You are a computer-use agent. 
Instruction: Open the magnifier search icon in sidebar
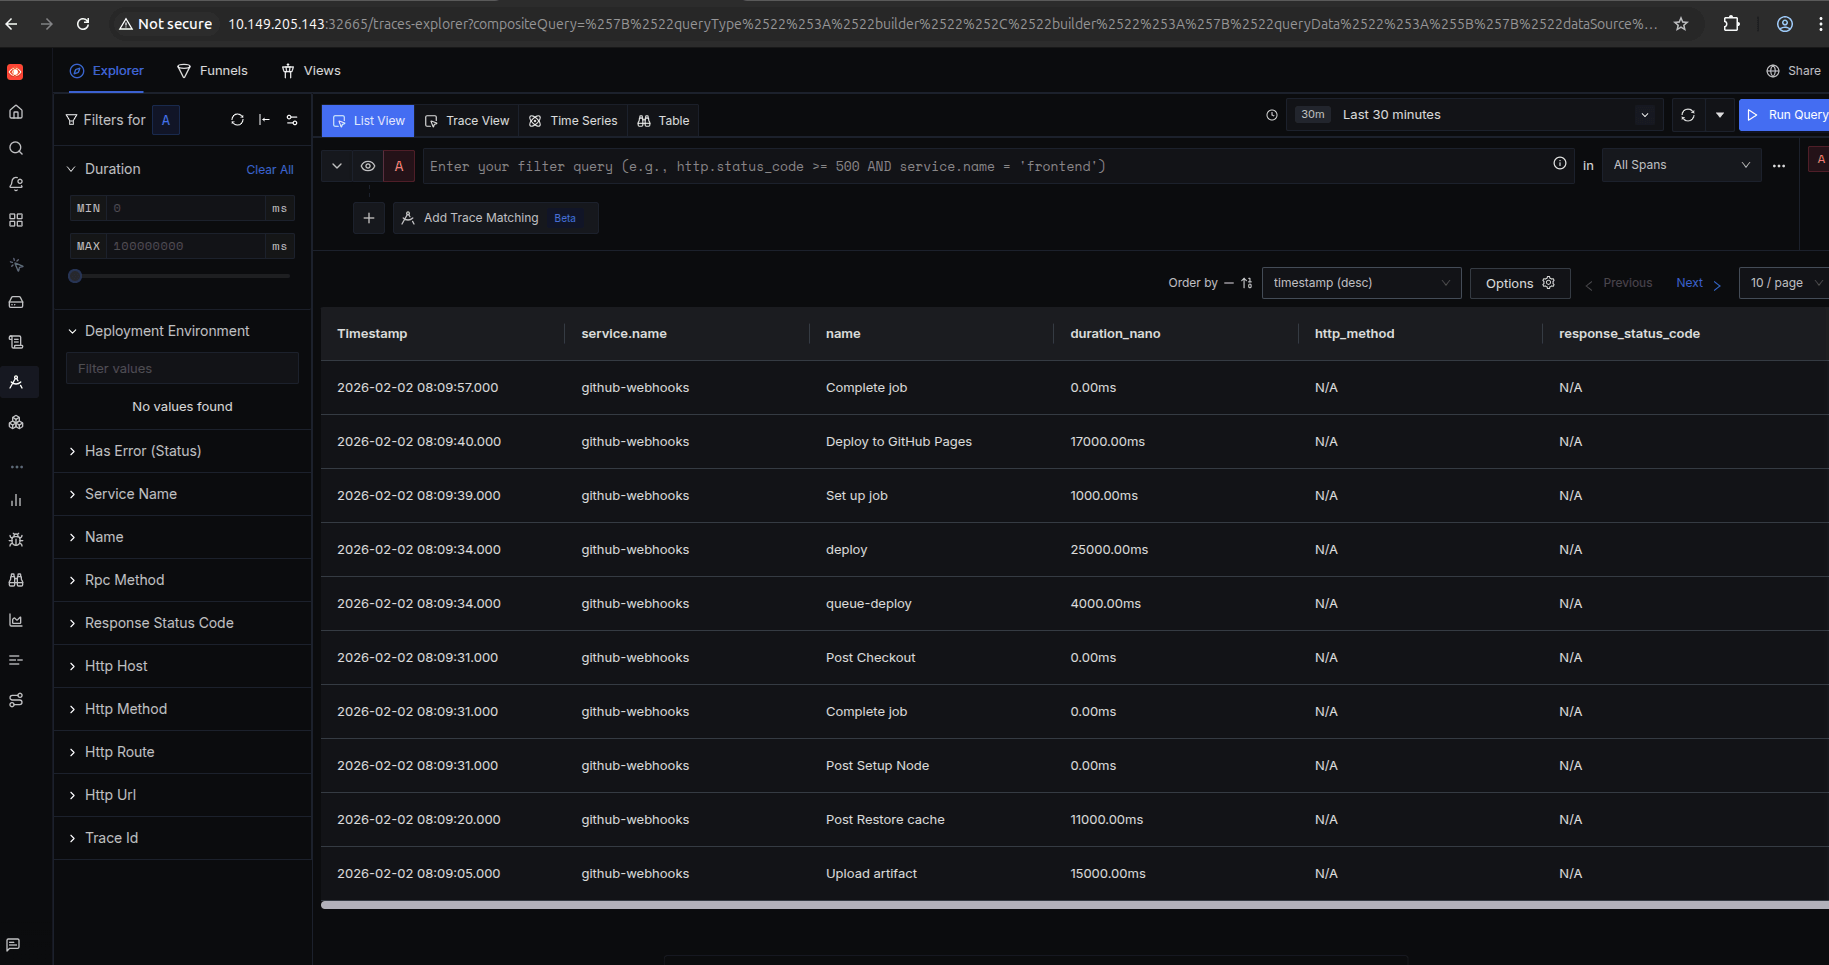(16, 148)
